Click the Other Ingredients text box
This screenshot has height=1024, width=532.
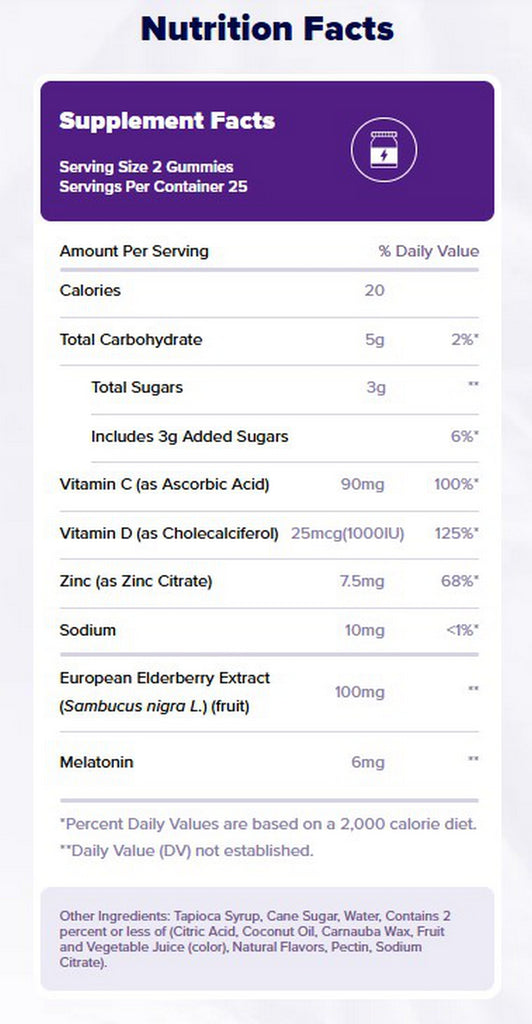(x=267, y=938)
